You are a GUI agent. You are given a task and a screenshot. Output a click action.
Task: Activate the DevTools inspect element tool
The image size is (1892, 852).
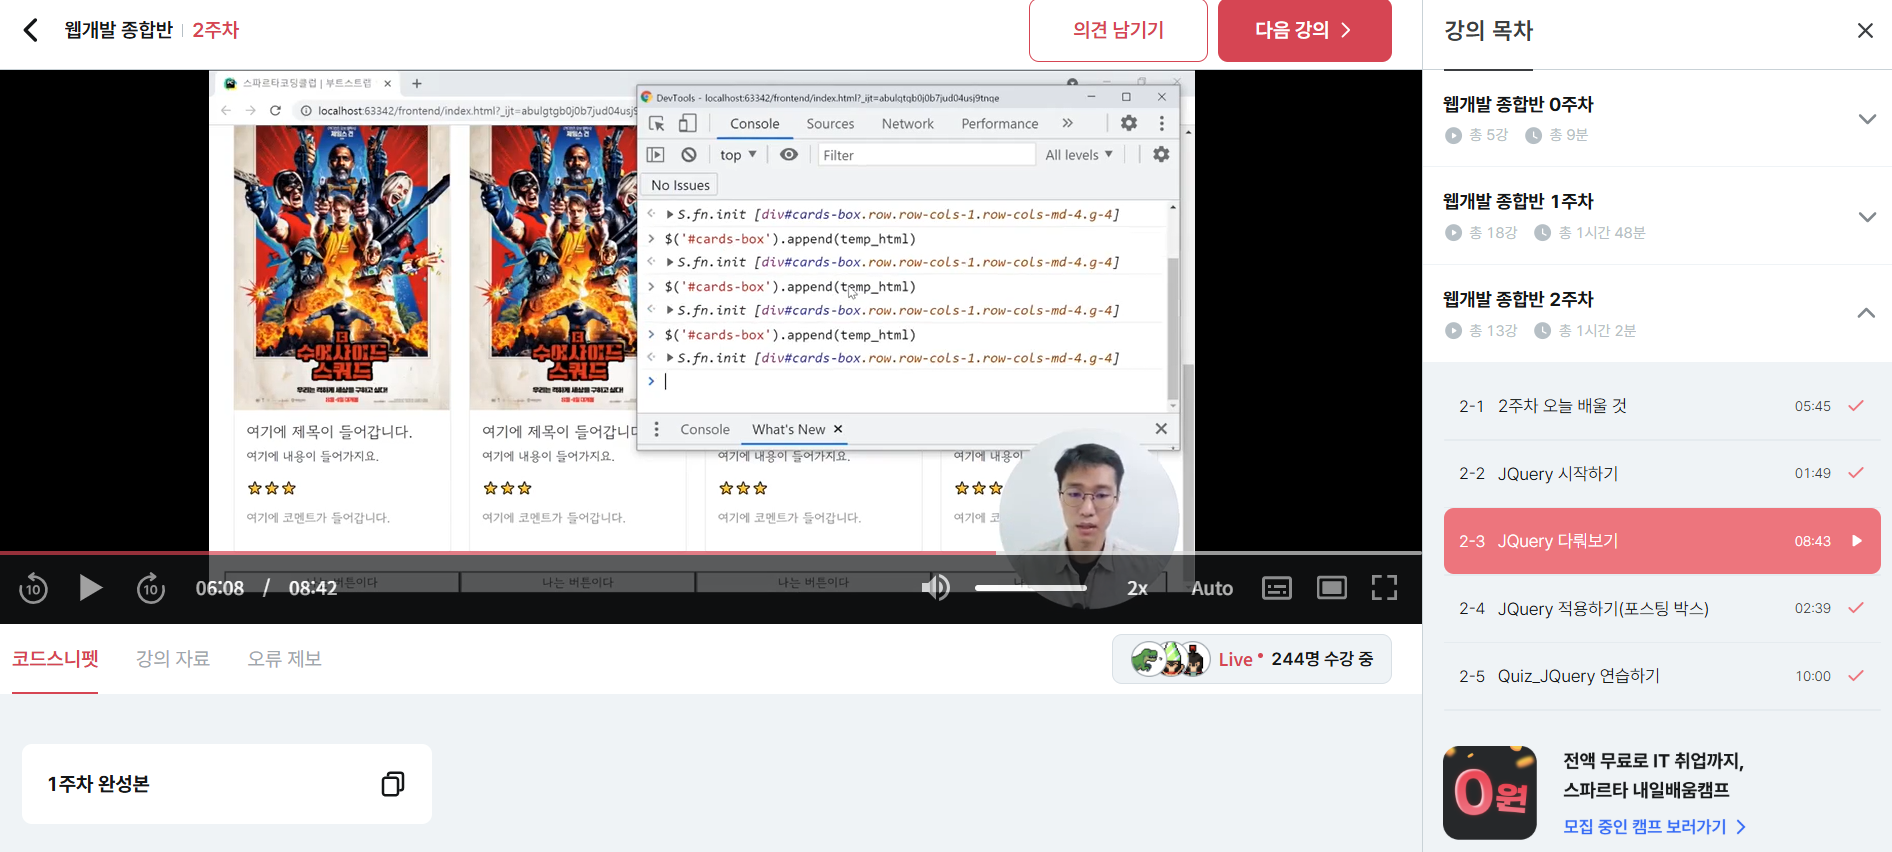[x=657, y=123]
